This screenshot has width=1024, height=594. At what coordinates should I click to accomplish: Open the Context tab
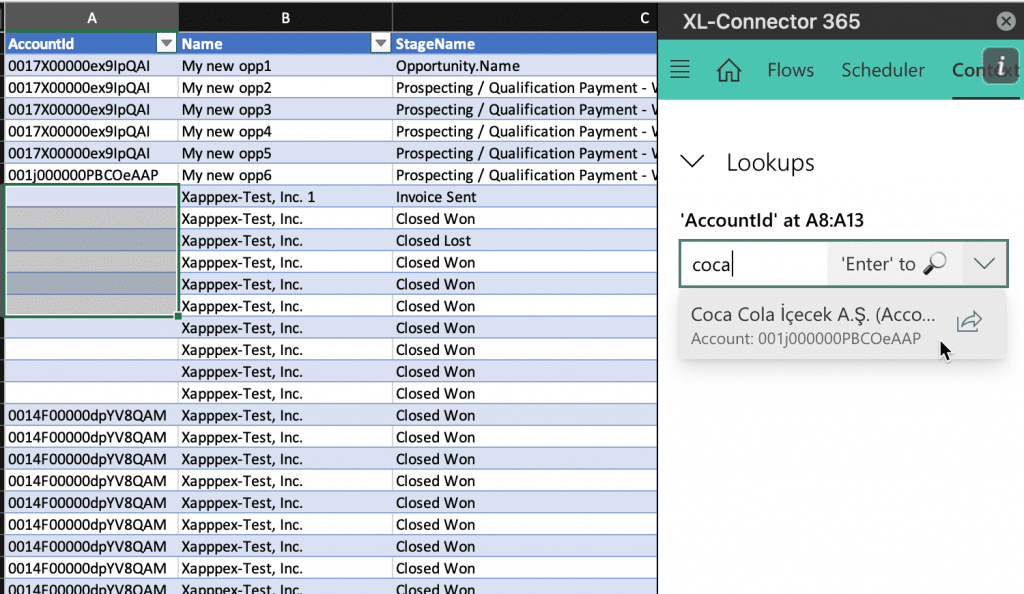pyautogui.click(x=985, y=70)
